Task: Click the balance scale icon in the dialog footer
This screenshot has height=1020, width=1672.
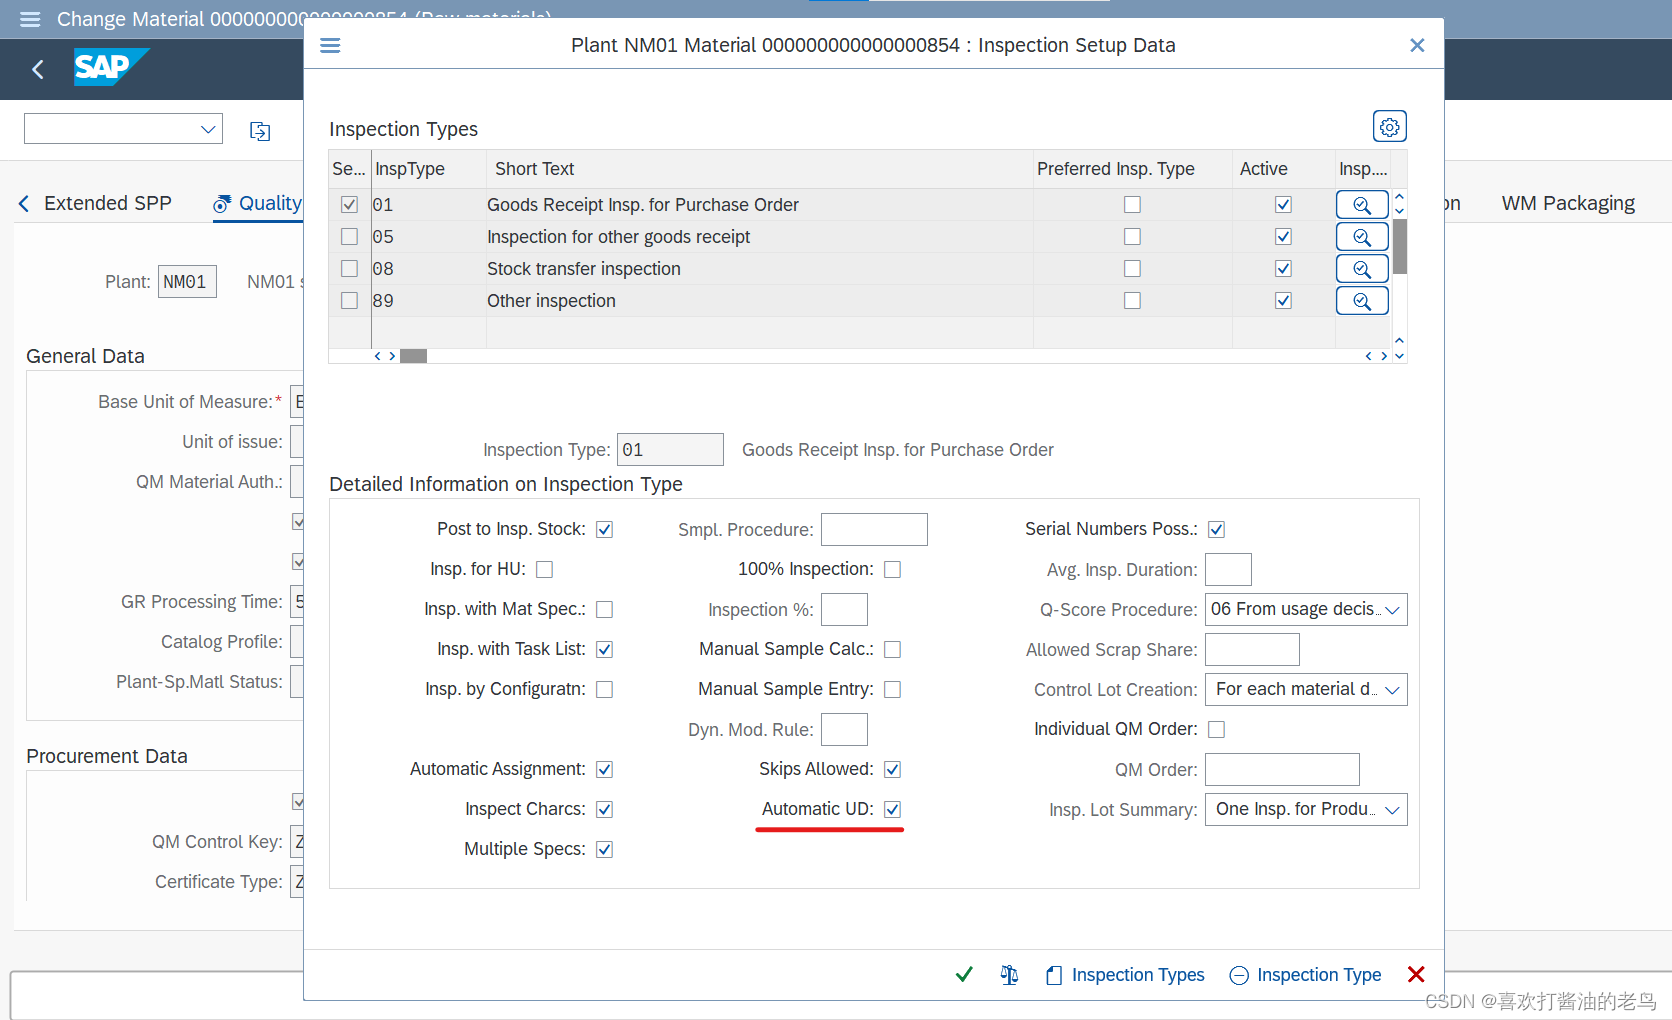Action: pos(1009,974)
